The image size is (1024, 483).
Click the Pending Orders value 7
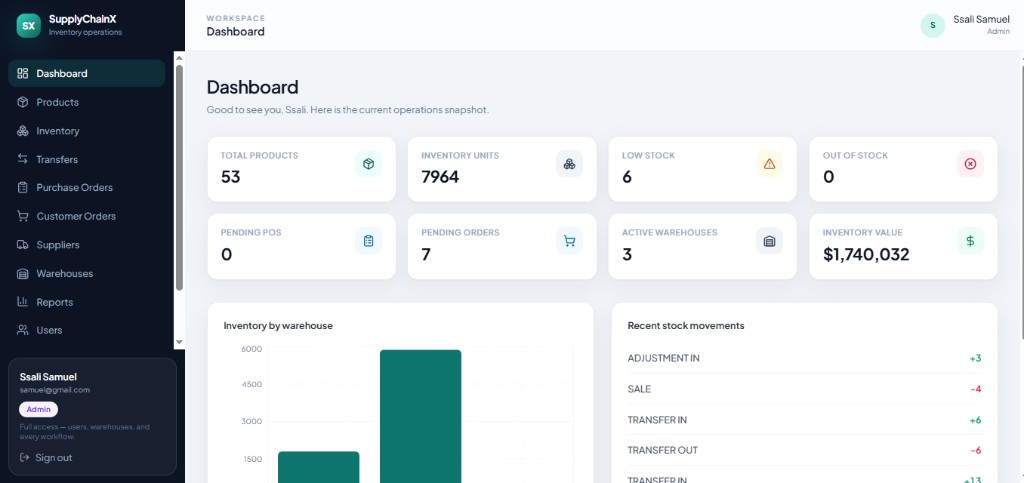pos(426,254)
